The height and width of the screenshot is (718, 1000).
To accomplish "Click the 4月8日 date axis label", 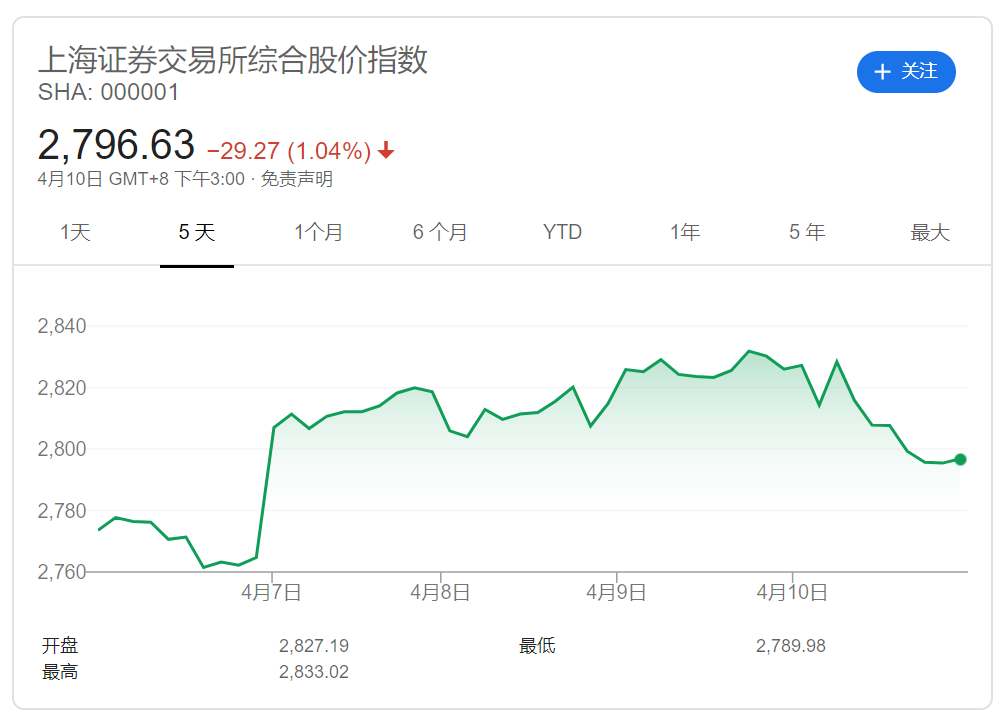I will click(440, 592).
